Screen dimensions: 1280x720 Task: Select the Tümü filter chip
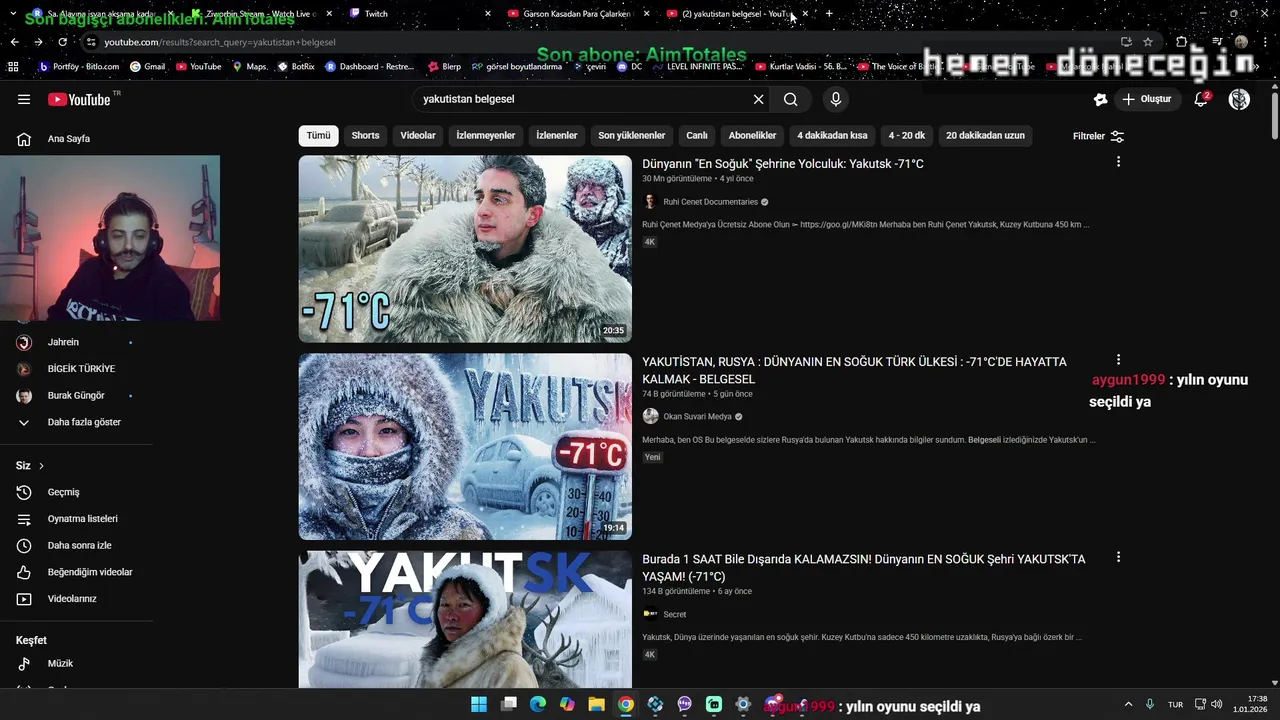(x=318, y=135)
